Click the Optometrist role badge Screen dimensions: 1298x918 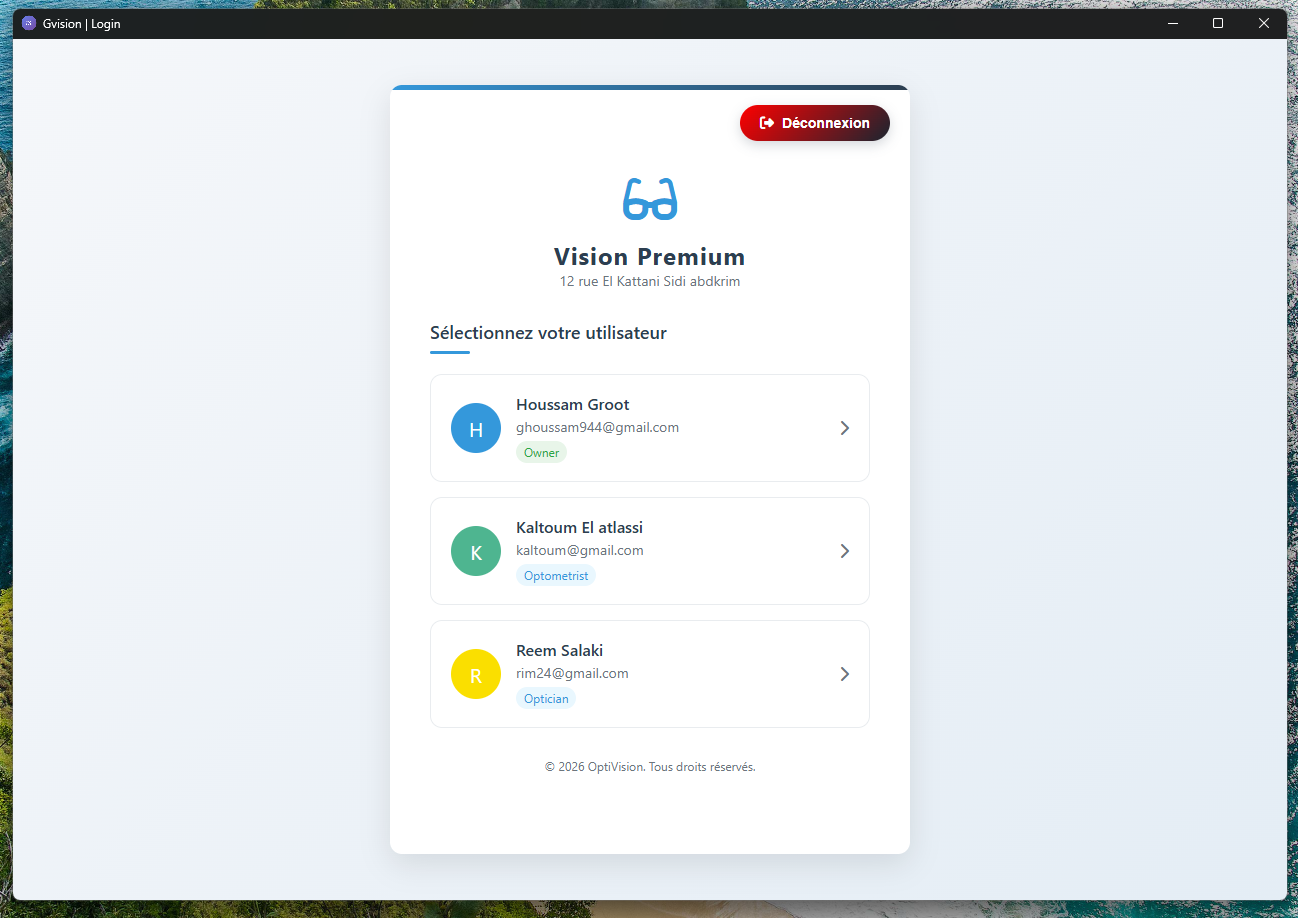(556, 576)
